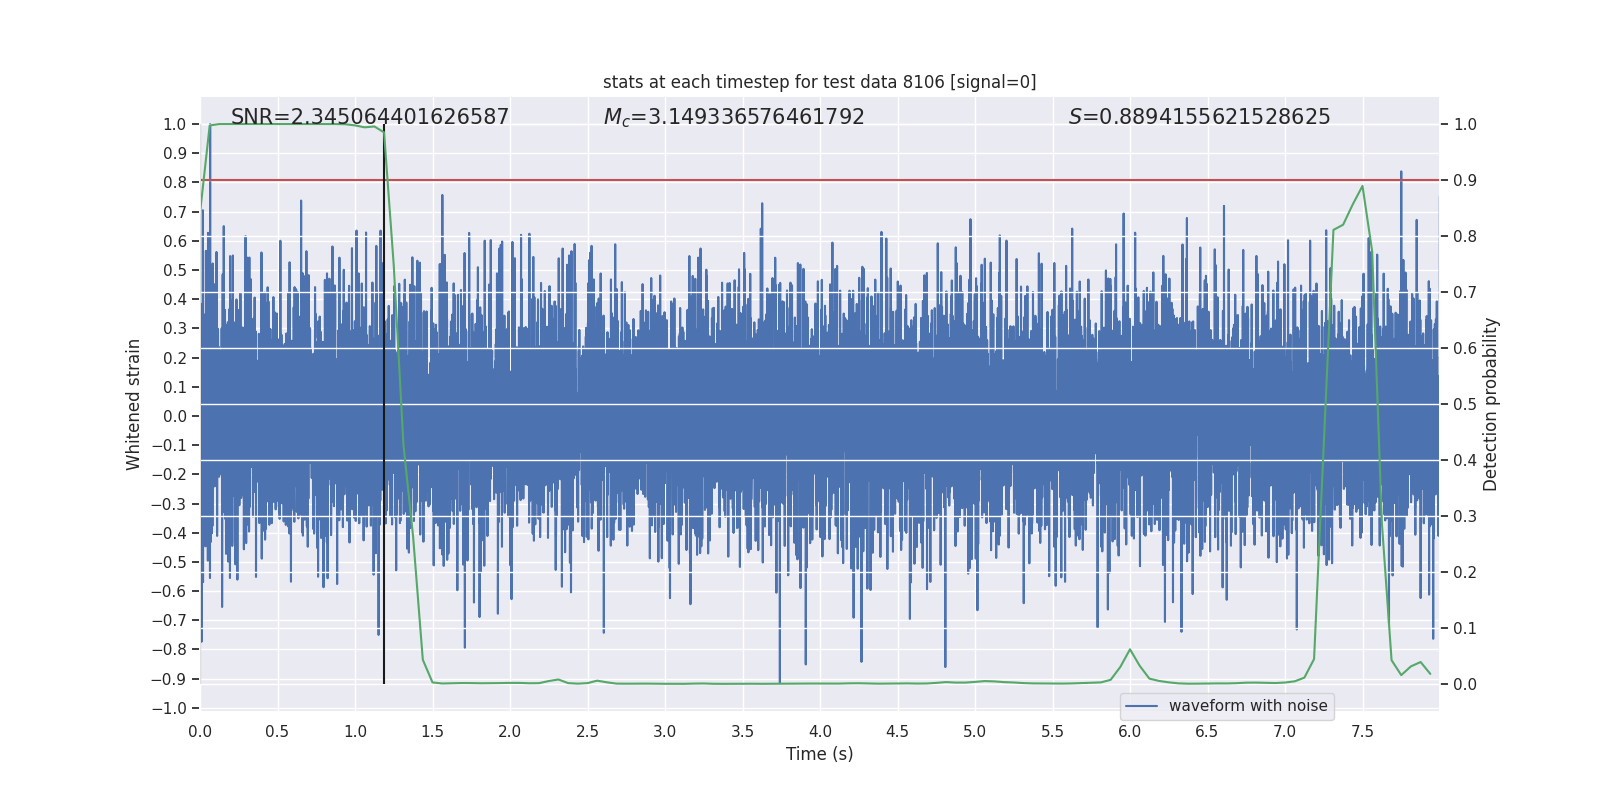Image resolution: width=1600 pixels, height=800 pixels.
Task: Click the -1.0 tick on the Whitened strain axis
Action: pyautogui.click(x=174, y=708)
